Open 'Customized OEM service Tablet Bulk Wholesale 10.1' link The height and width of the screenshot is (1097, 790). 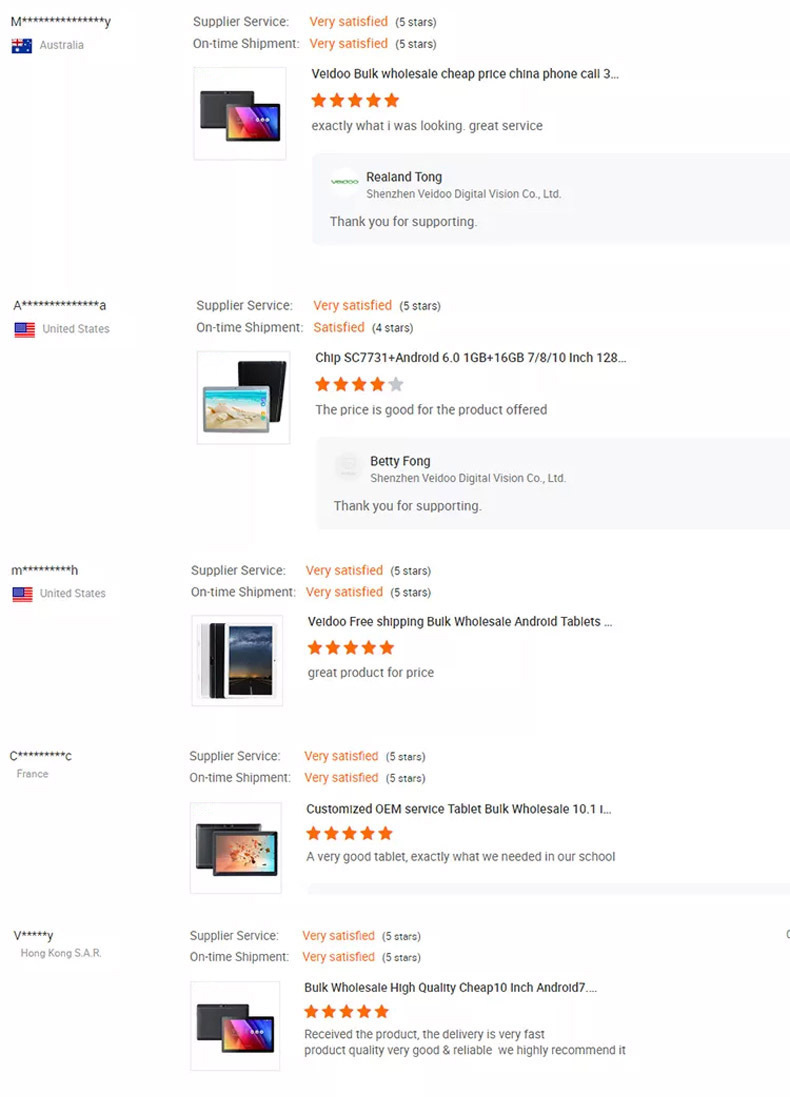click(x=458, y=809)
